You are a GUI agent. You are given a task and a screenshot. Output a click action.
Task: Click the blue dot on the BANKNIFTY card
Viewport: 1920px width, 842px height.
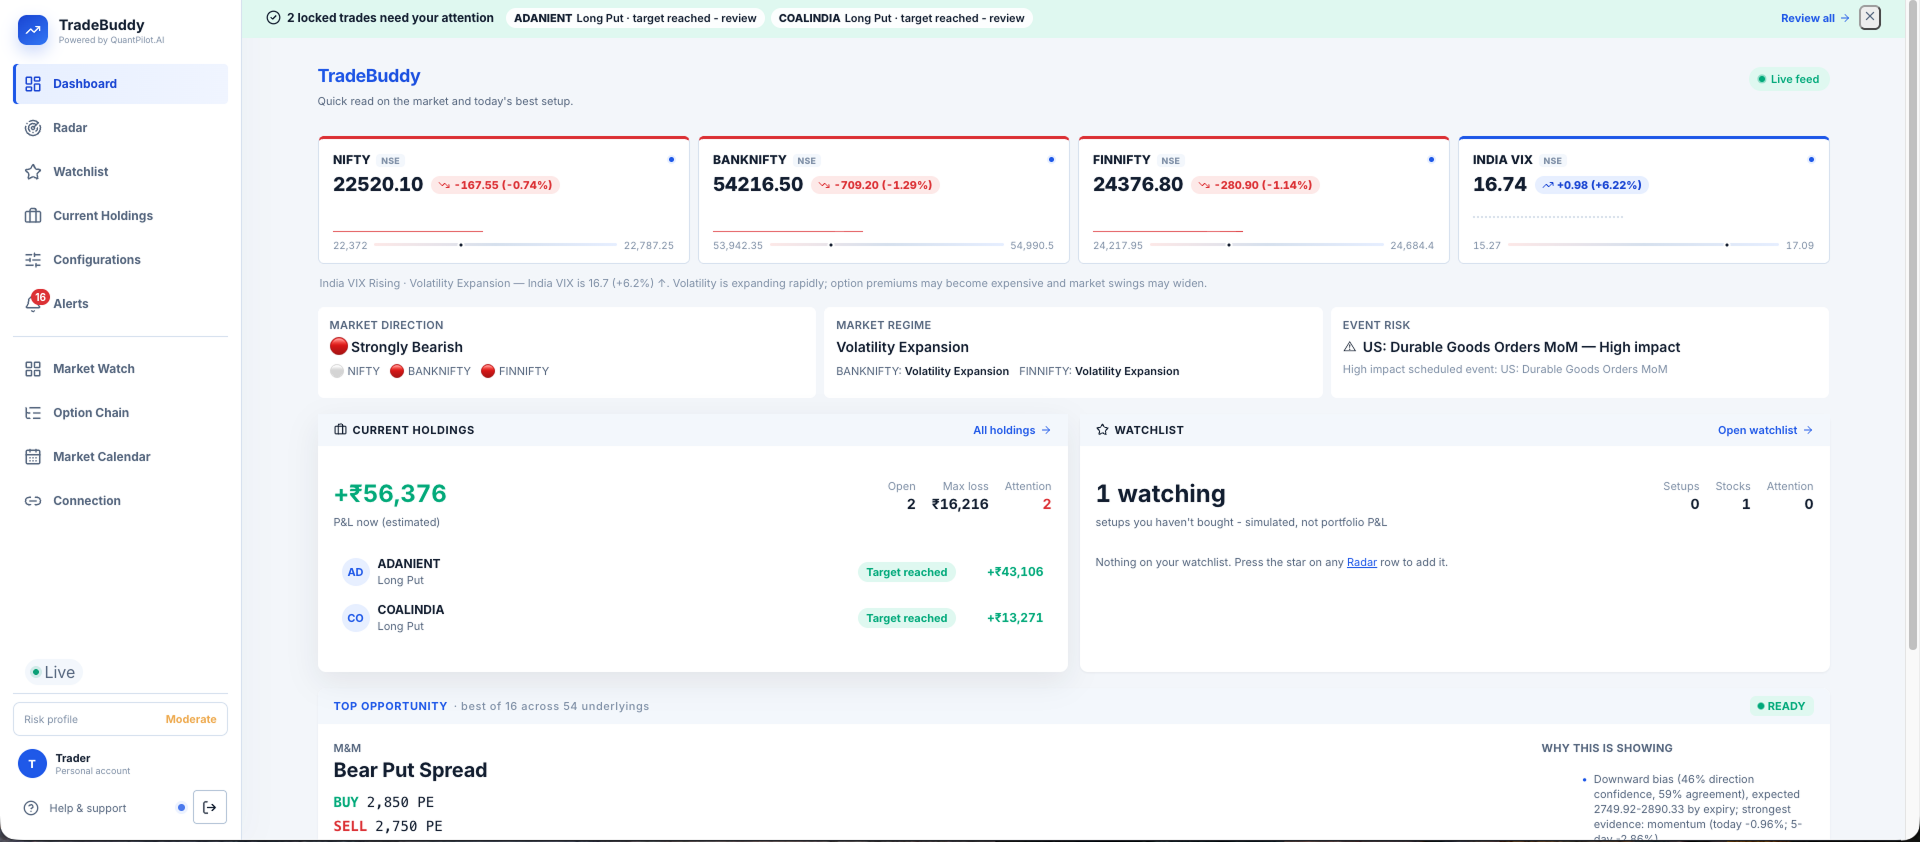pyautogui.click(x=1051, y=160)
